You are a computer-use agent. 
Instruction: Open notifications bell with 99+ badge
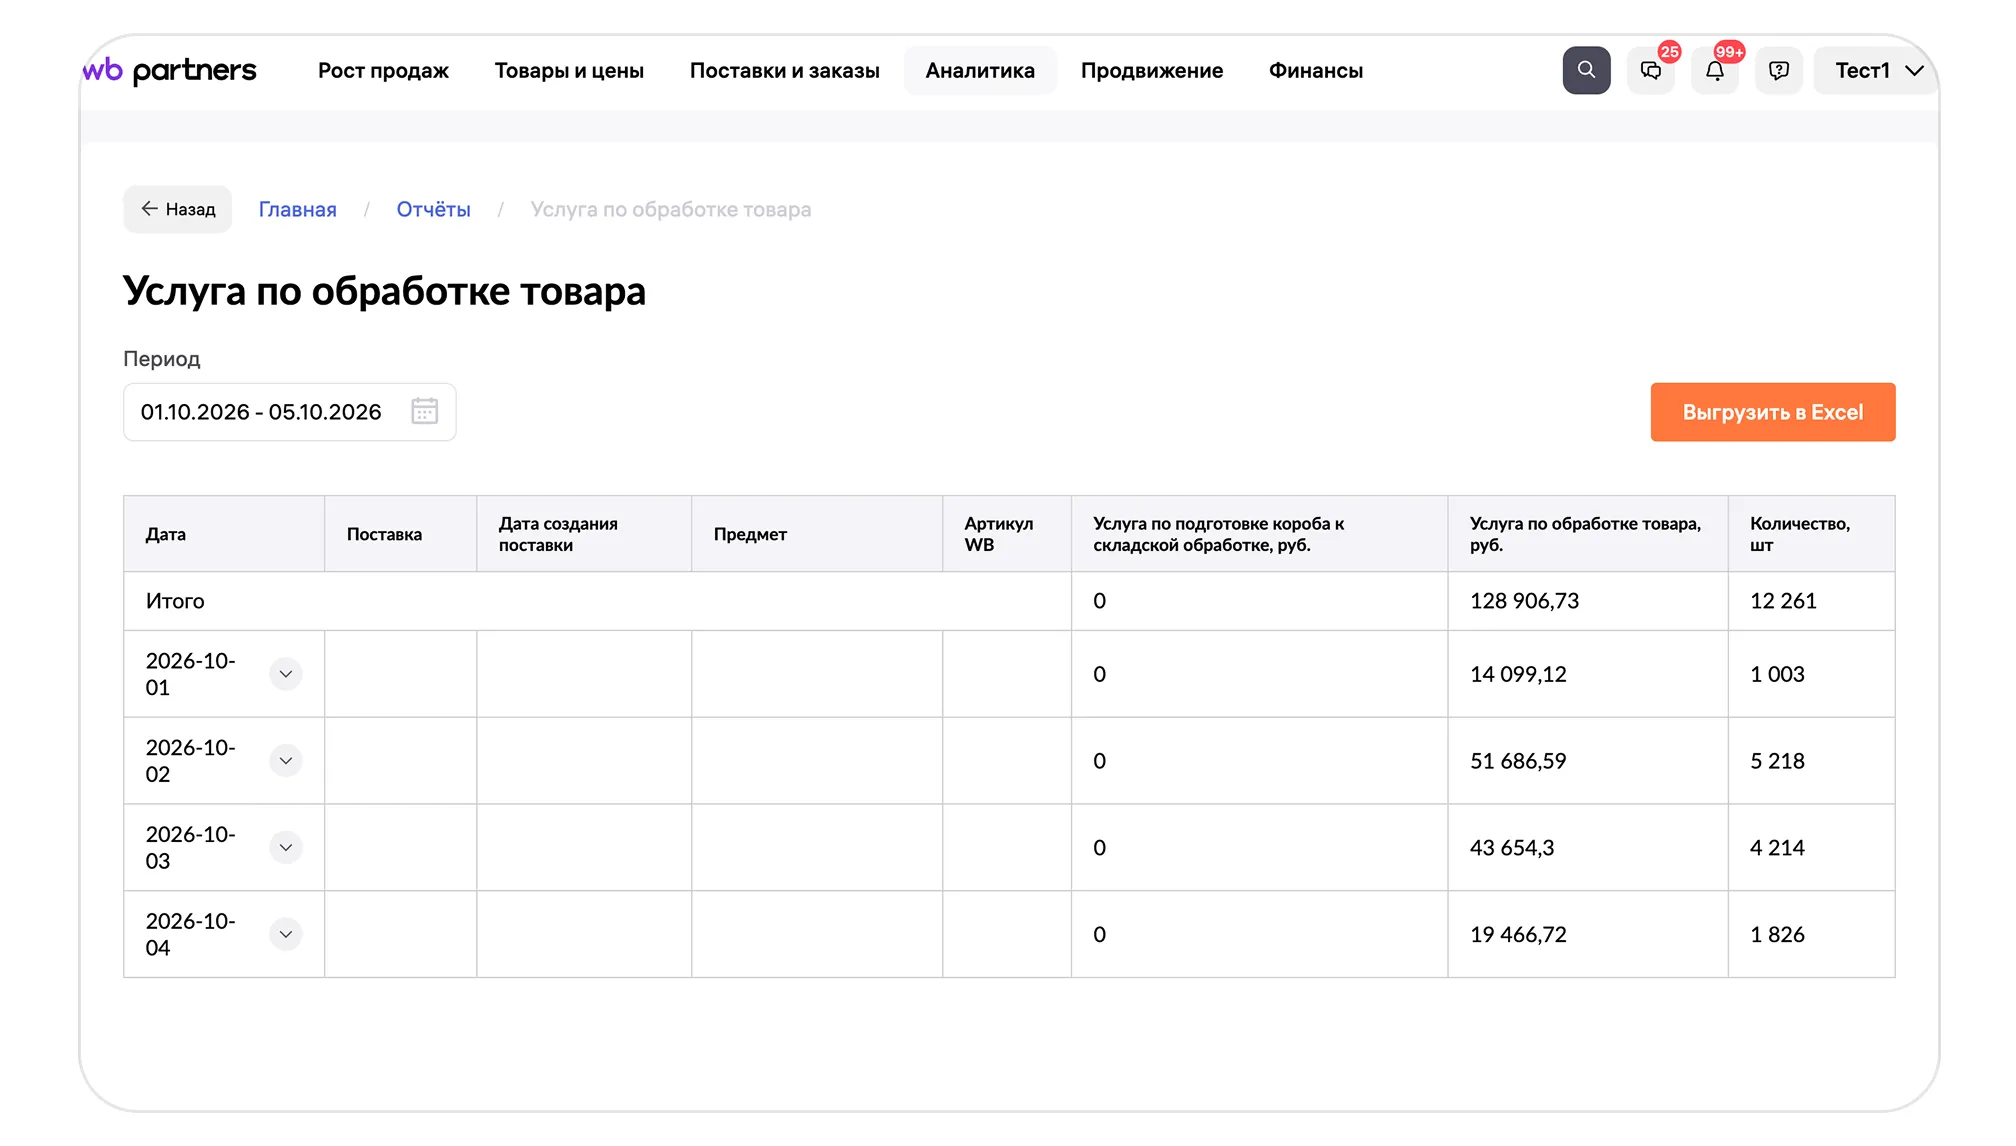pos(1715,70)
